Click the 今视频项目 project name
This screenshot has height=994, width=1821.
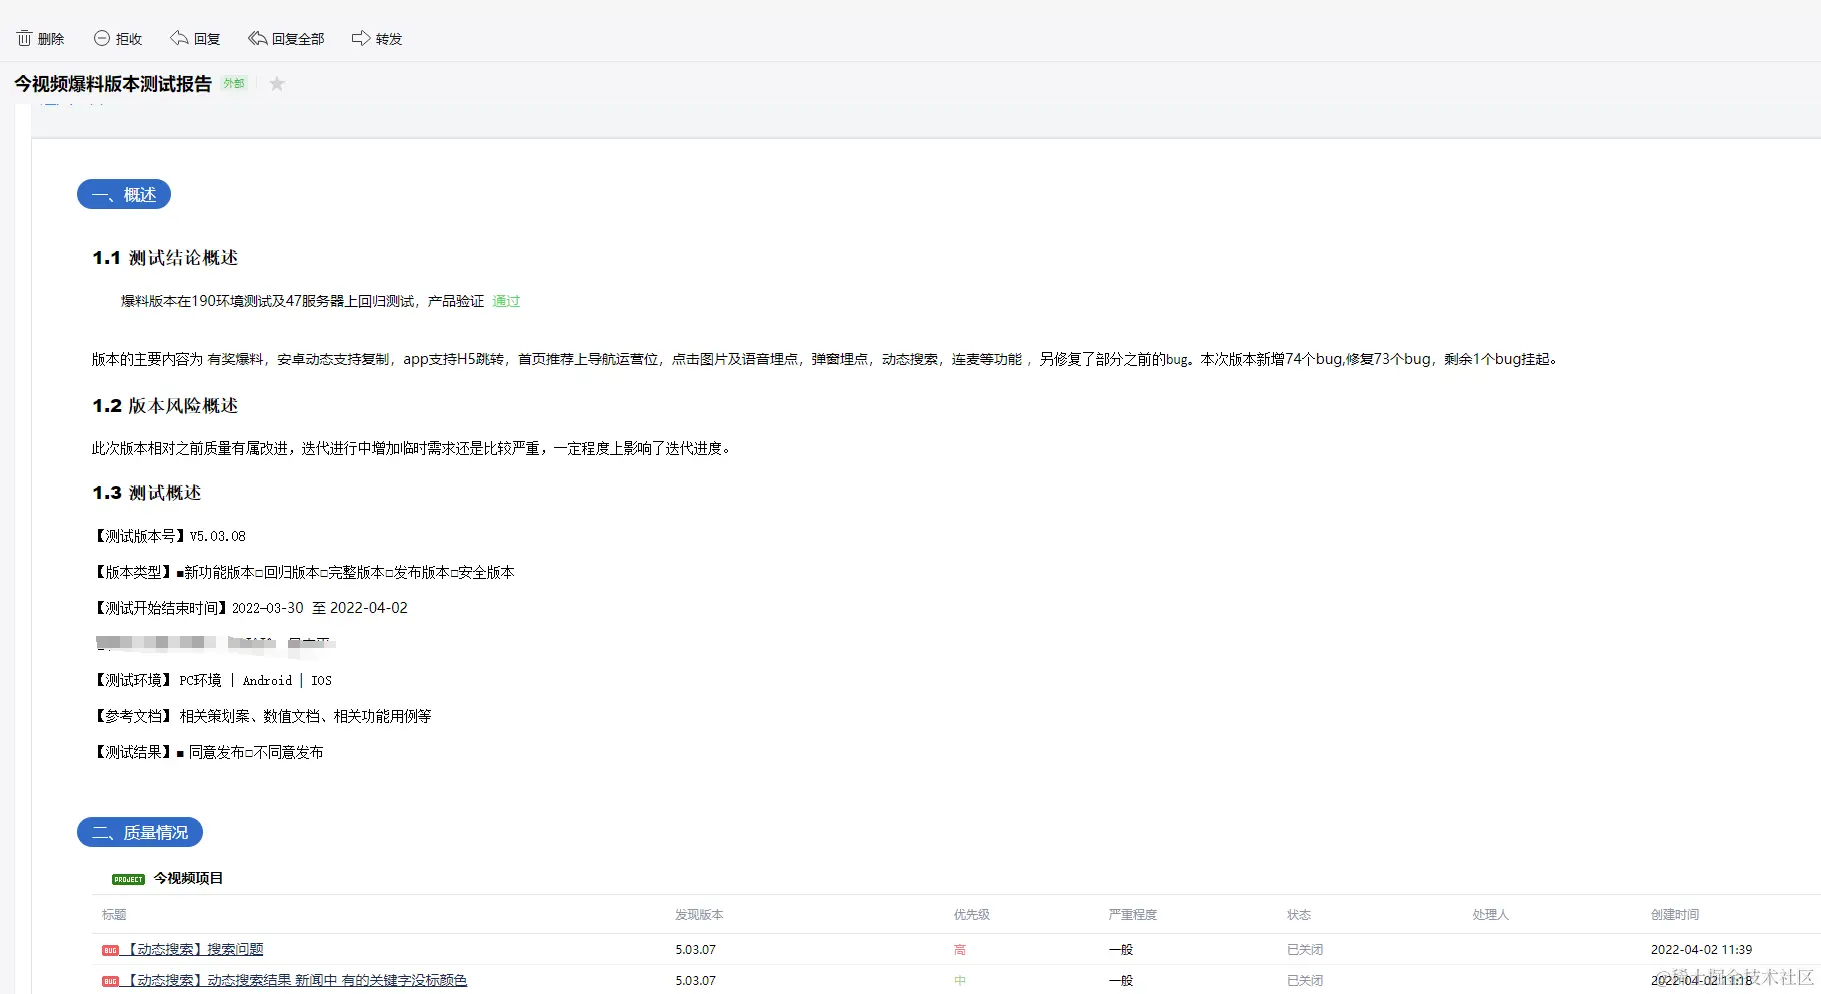(x=188, y=878)
